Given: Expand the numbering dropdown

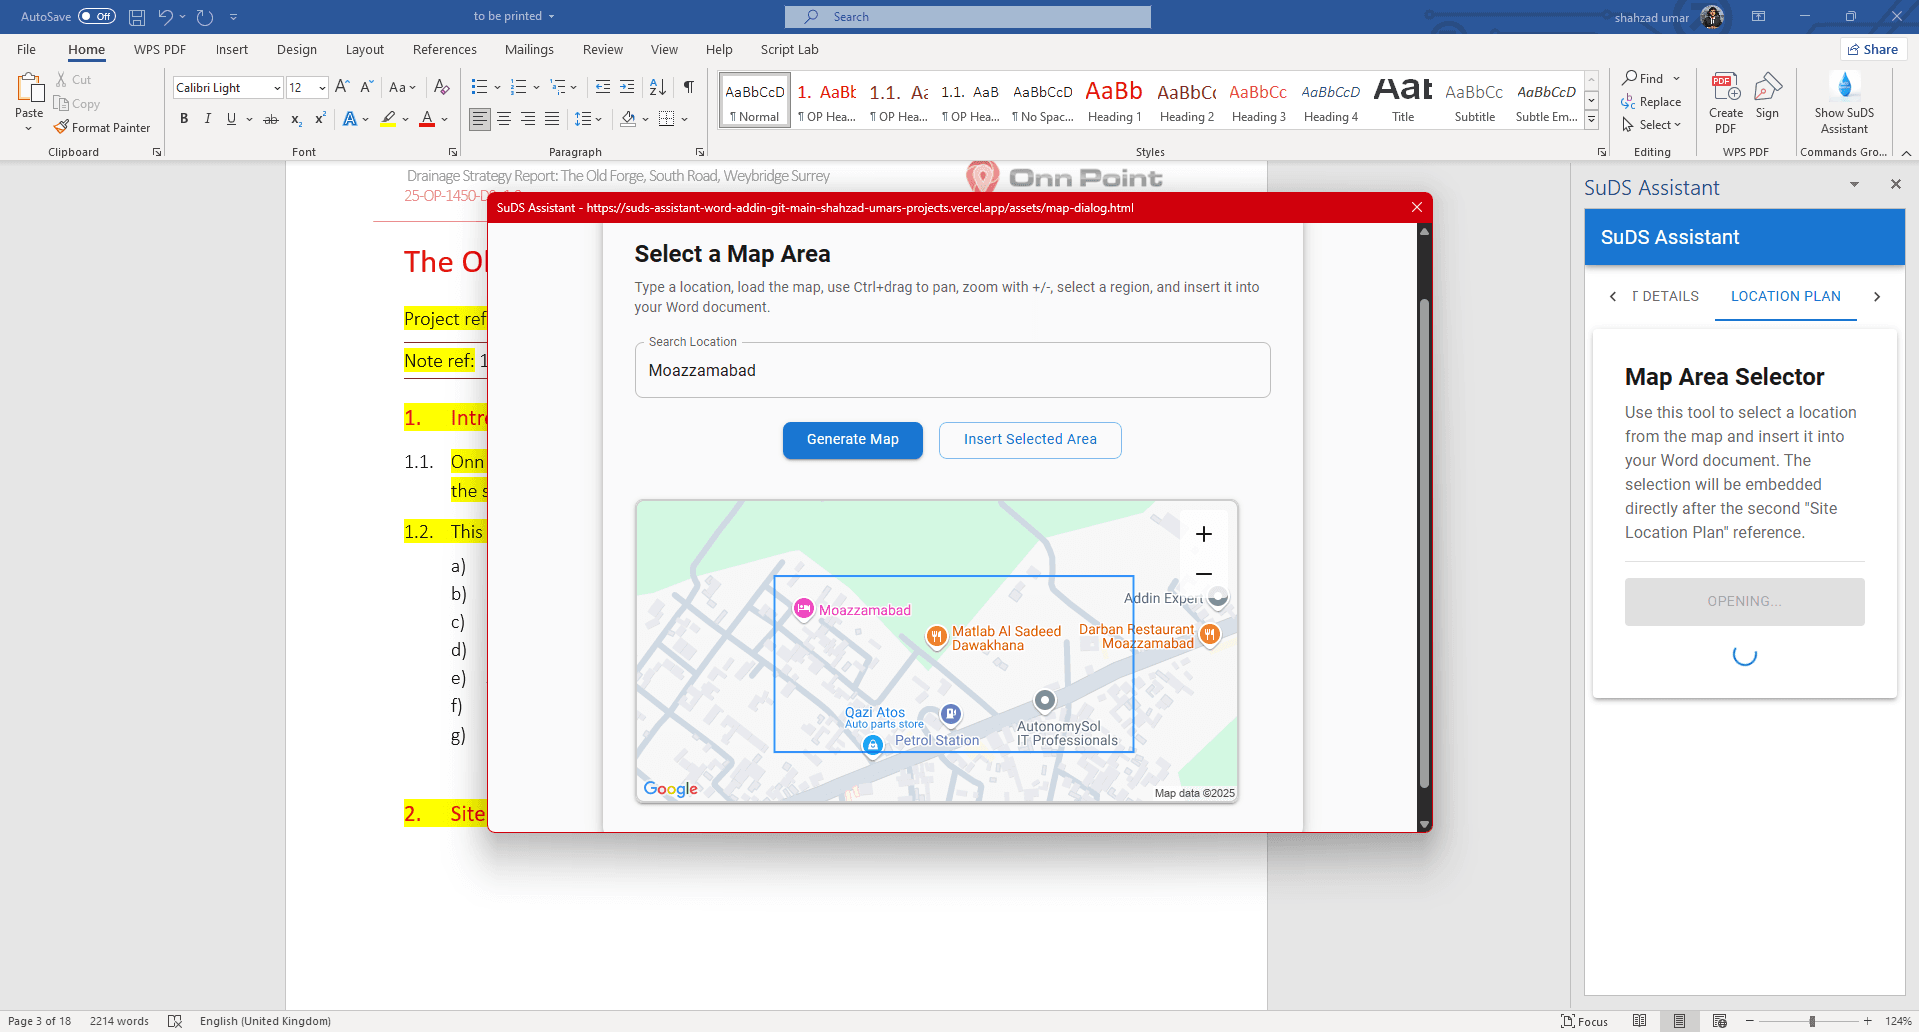Looking at the screenshot, I should tap(536, 87).
